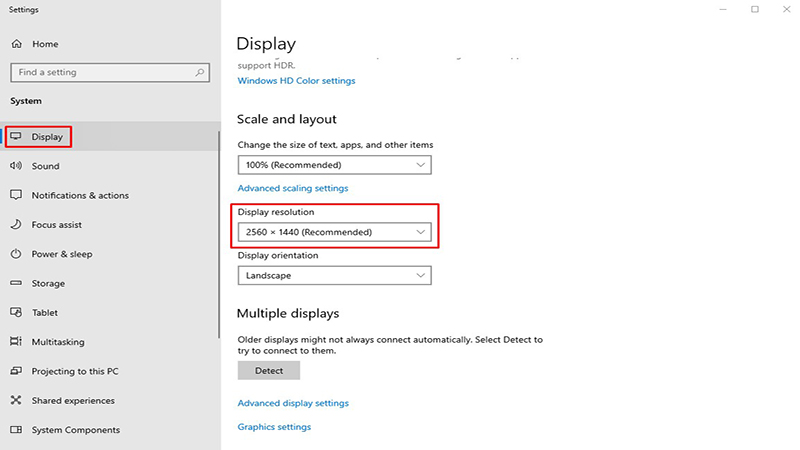This screenshot has height=450, width=800.
Task: Click the Power & sleep icon
Action: point(16,254)
